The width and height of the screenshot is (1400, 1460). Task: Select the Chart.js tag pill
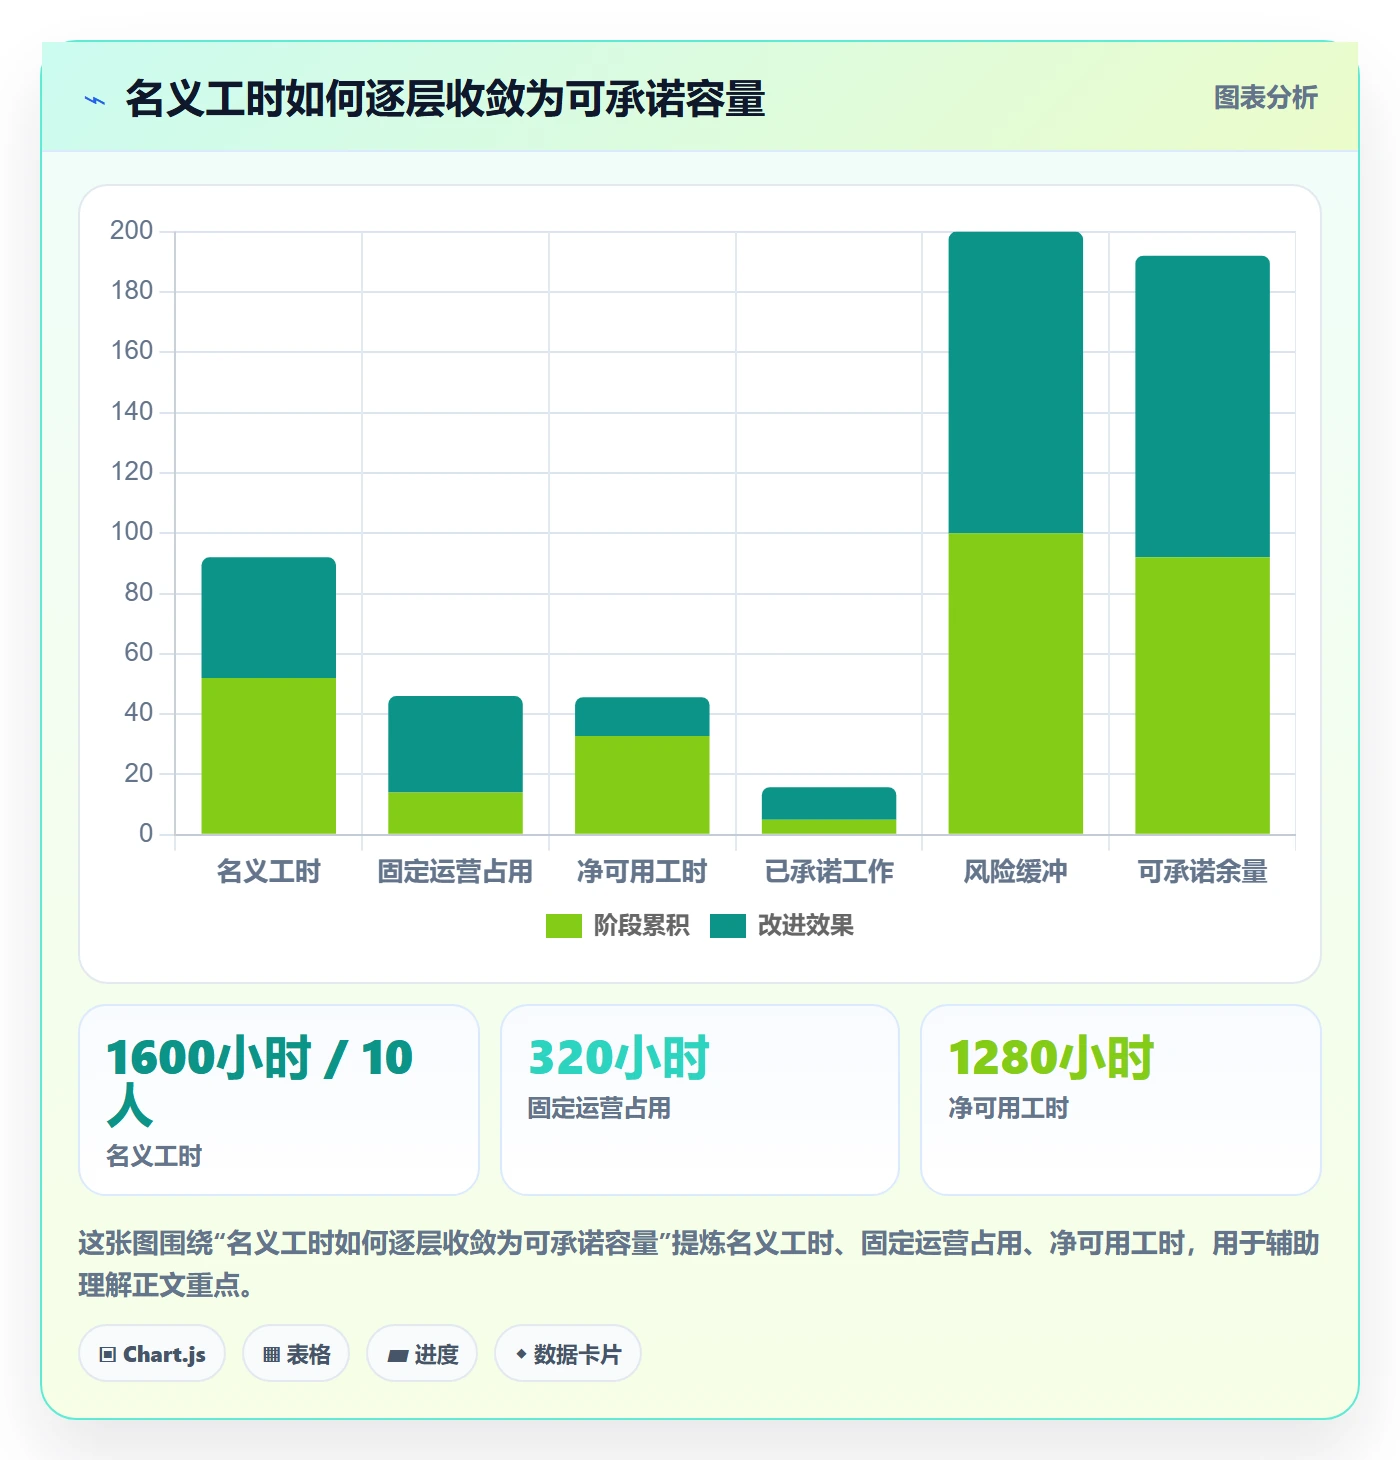click(152, 1354)
